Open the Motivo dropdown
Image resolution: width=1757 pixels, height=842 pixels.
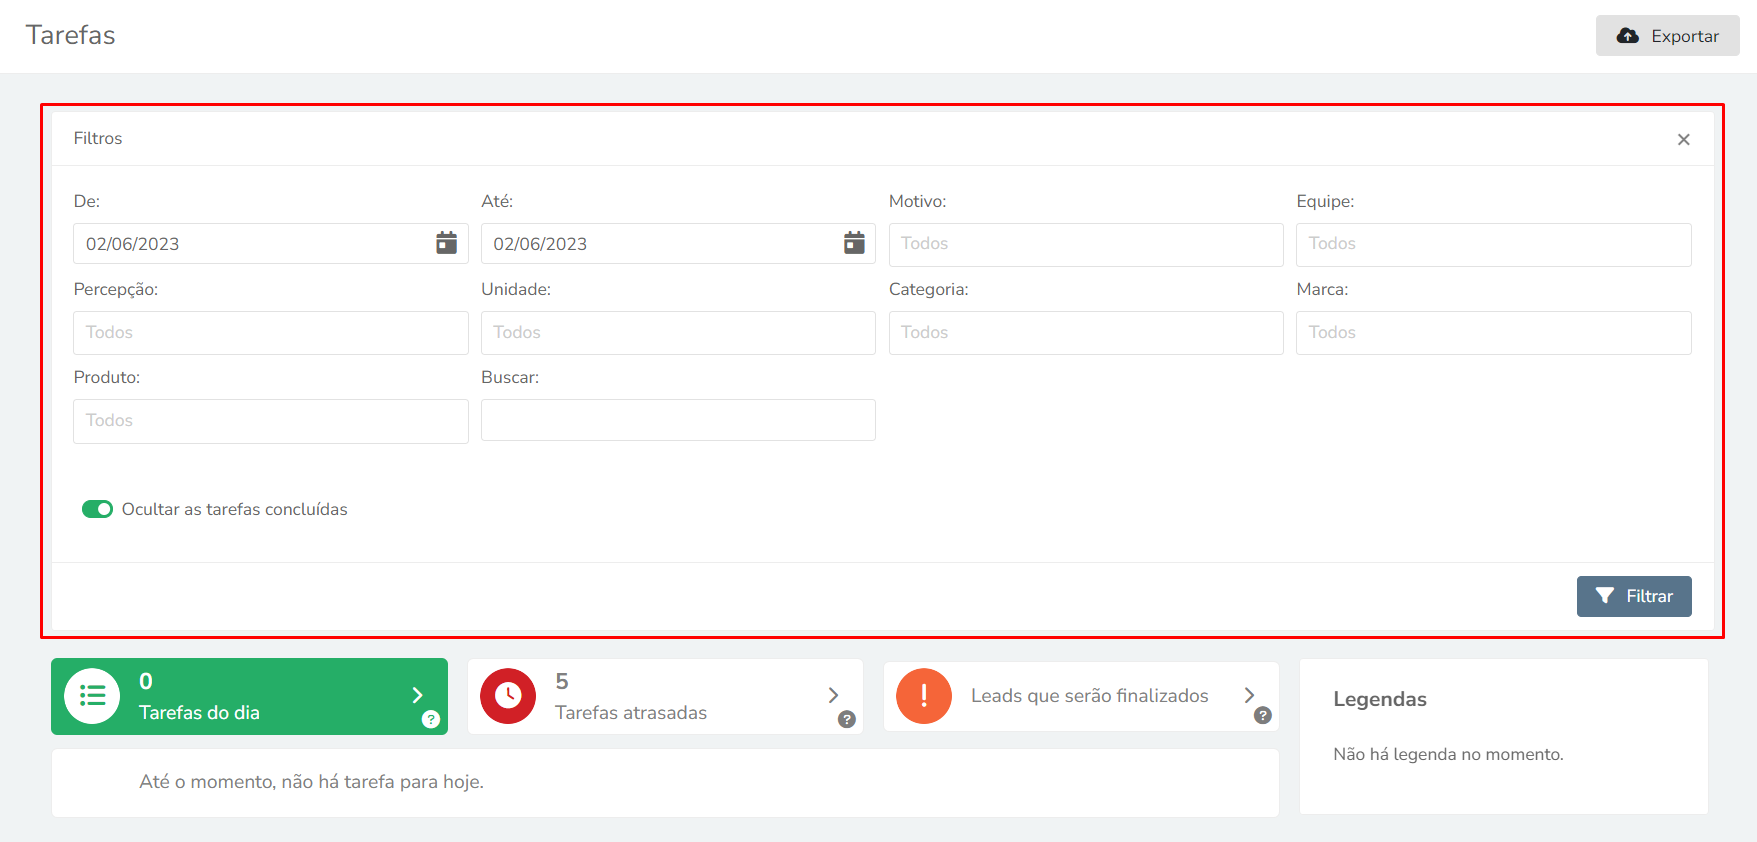[x=1086, y=244]
